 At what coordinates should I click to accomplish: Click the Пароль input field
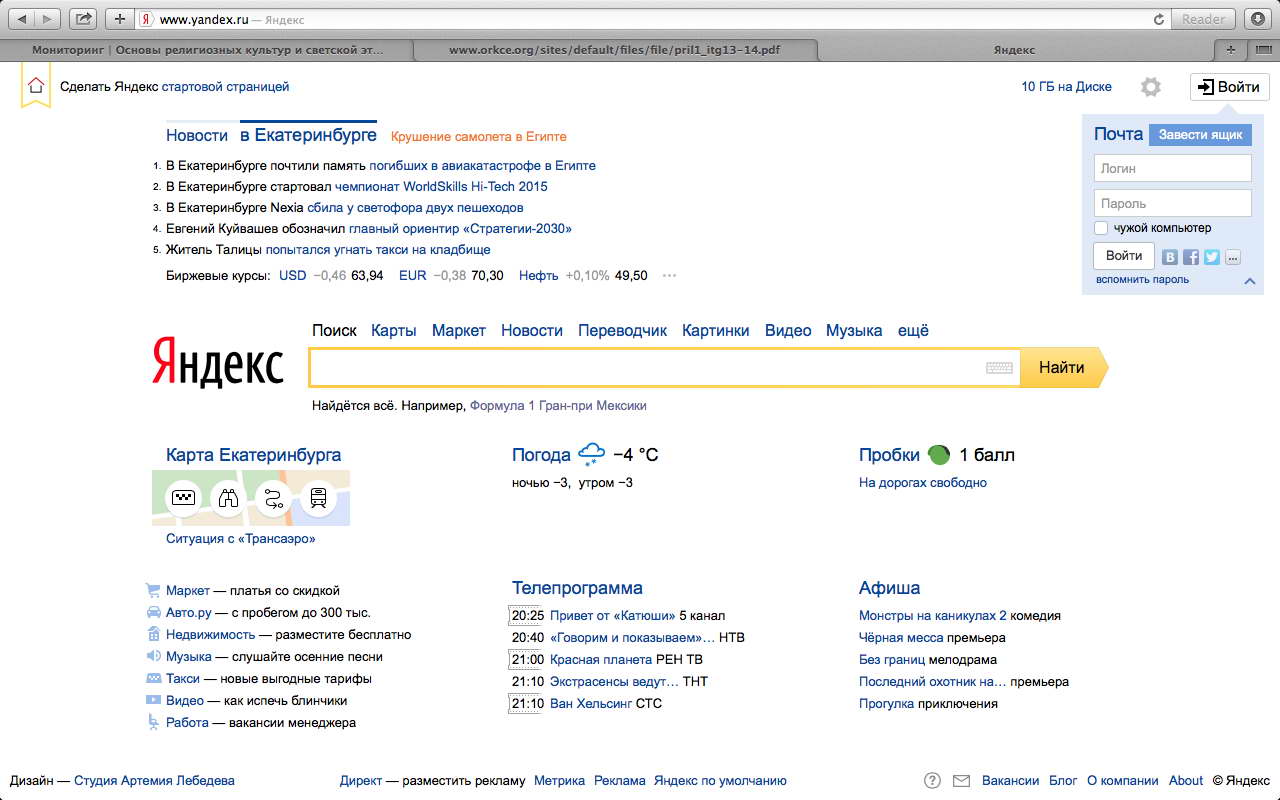point(1172,203)
